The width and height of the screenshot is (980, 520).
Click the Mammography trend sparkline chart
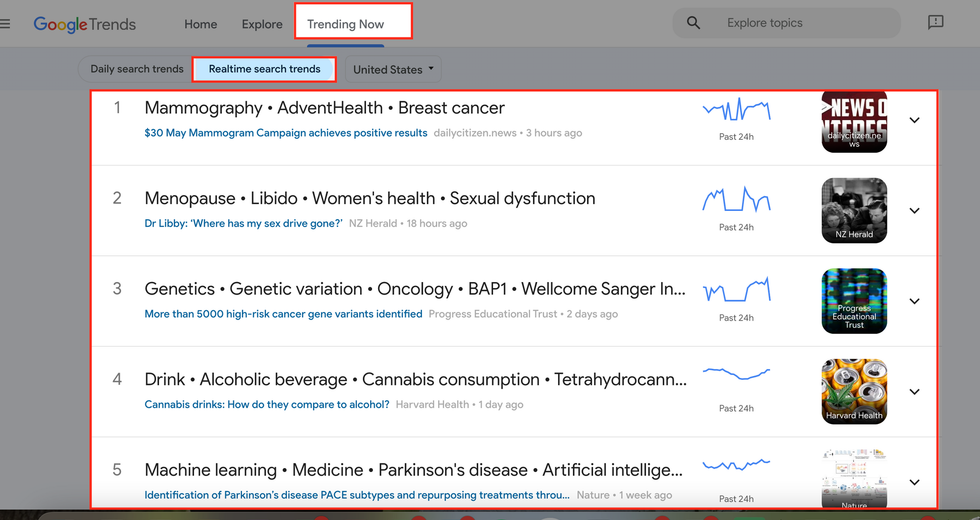736,109
